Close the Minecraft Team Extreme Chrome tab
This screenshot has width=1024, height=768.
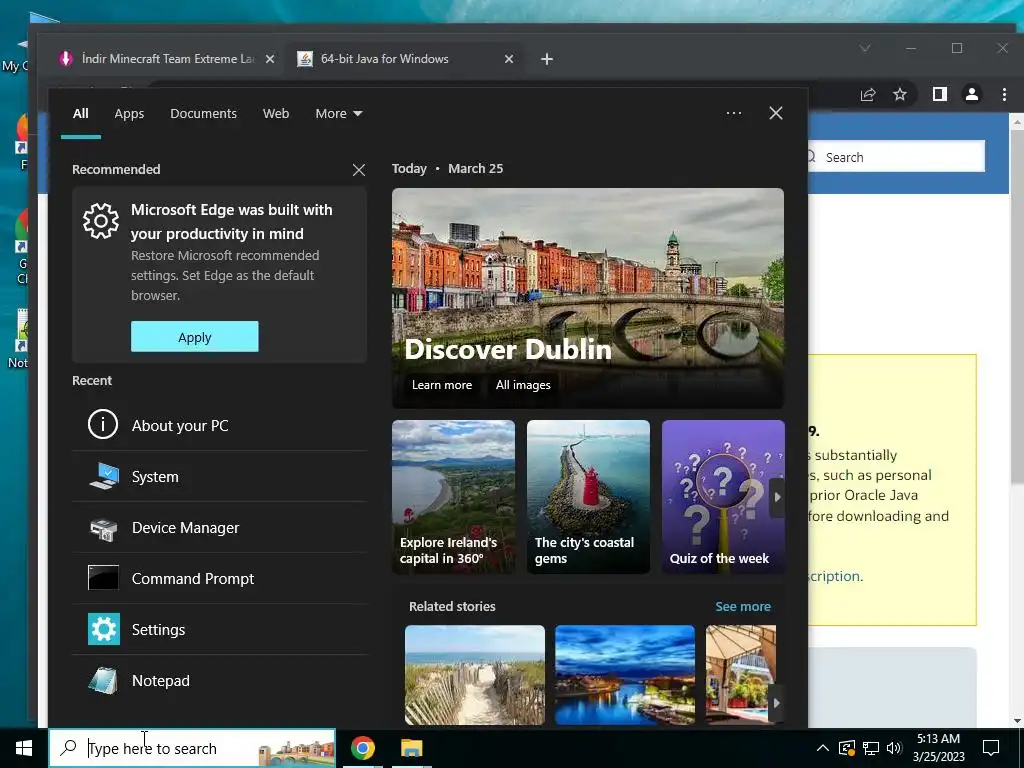pyautogui.click(x=270, y=59)
